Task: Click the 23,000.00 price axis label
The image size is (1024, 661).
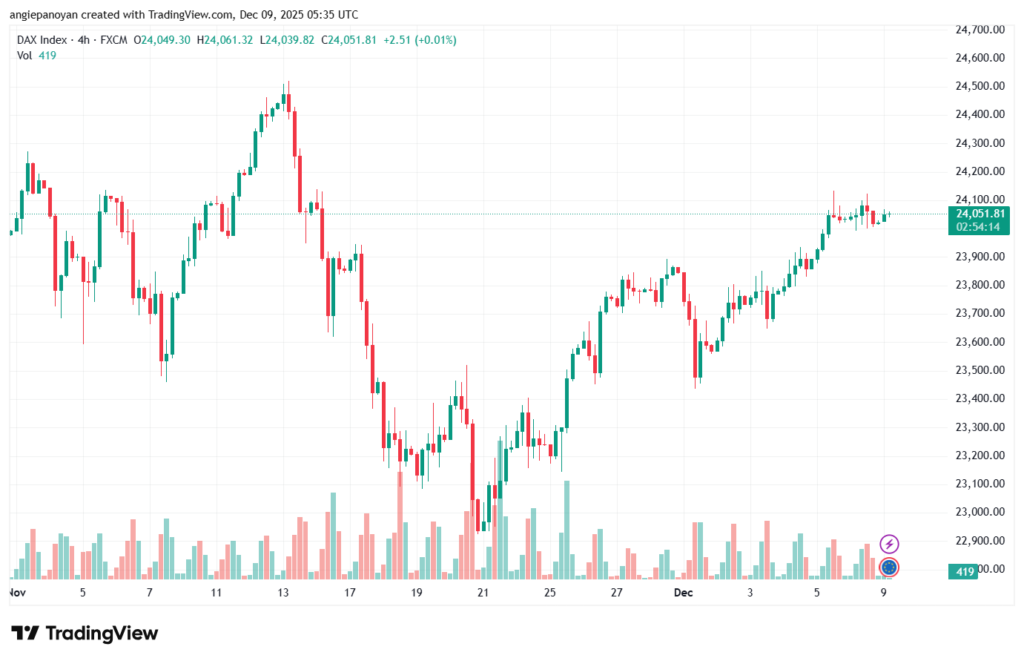Action: pyautogui.click(x=979, y=512)
